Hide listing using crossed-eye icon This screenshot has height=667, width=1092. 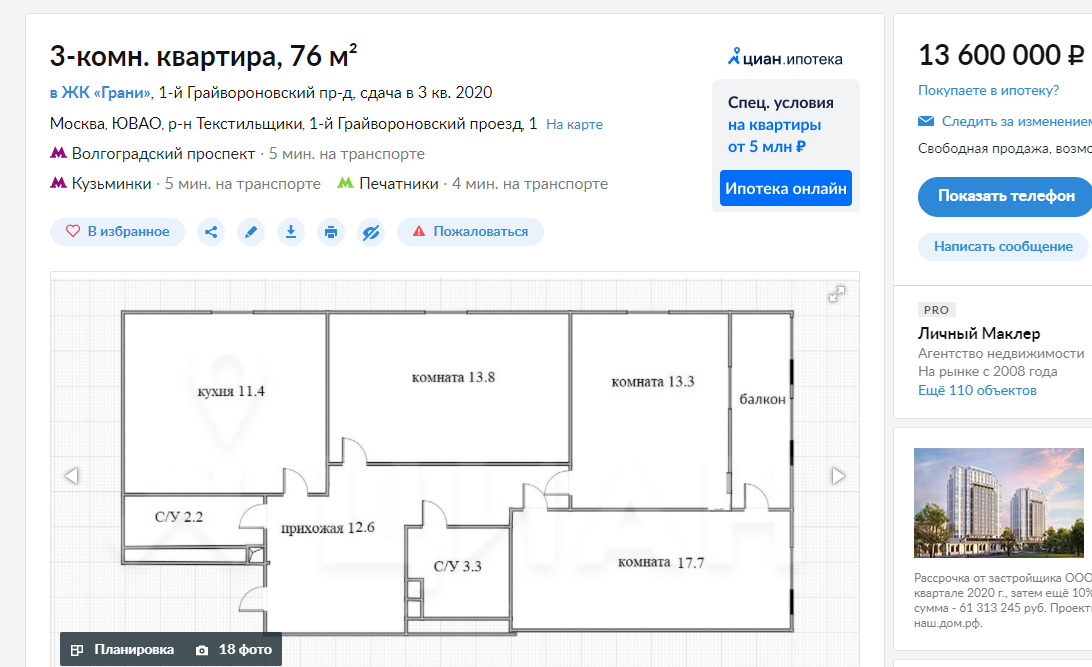pyautogui.click(x=371, y=232)
